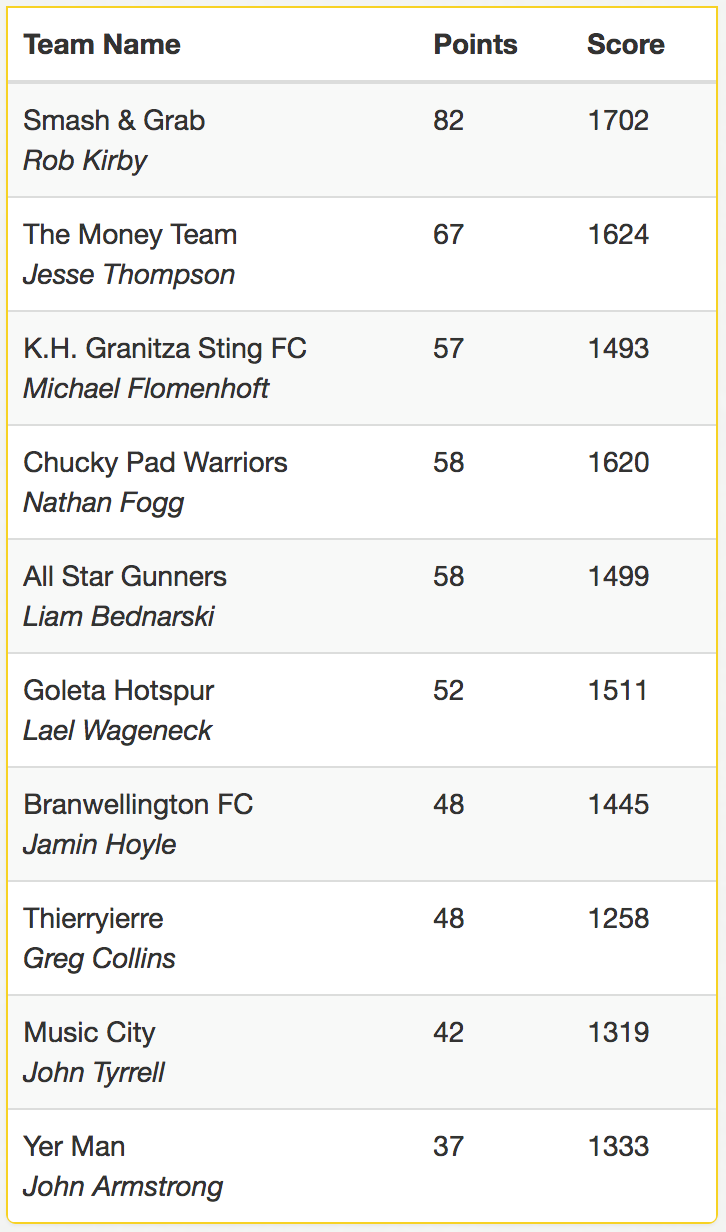The image size is (726, 1232).
Task: Open The Money Team row
Action: click(x=362, y=254)
